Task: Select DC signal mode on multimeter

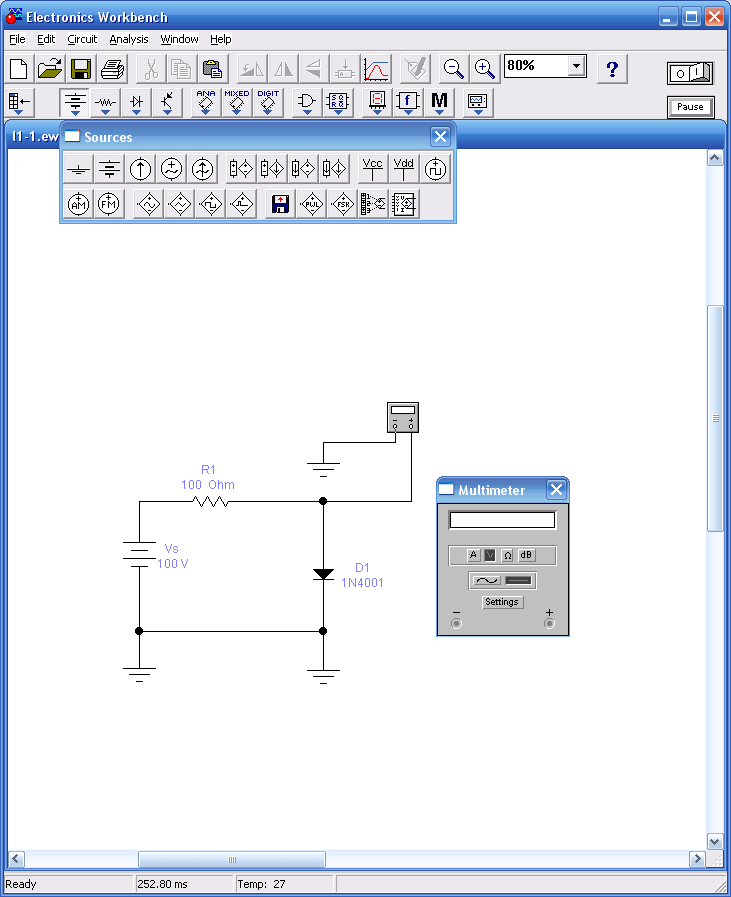Action: click(519, 581)
